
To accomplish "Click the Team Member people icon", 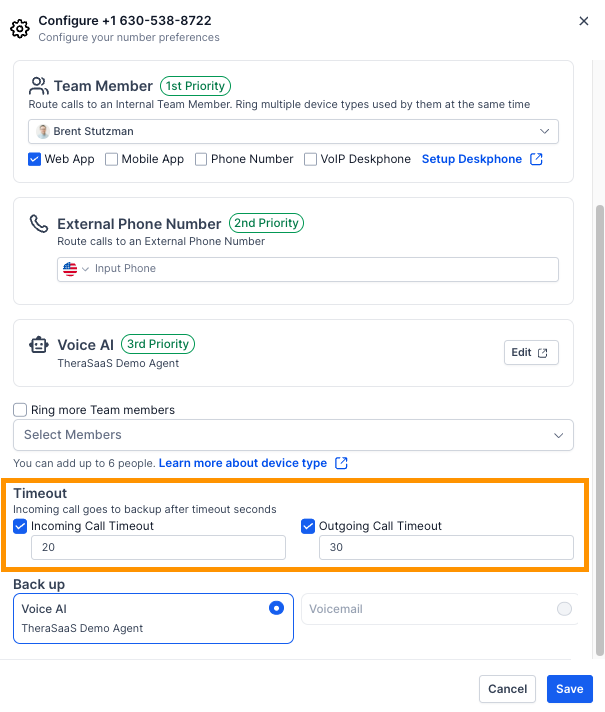I will coord(39,86).
